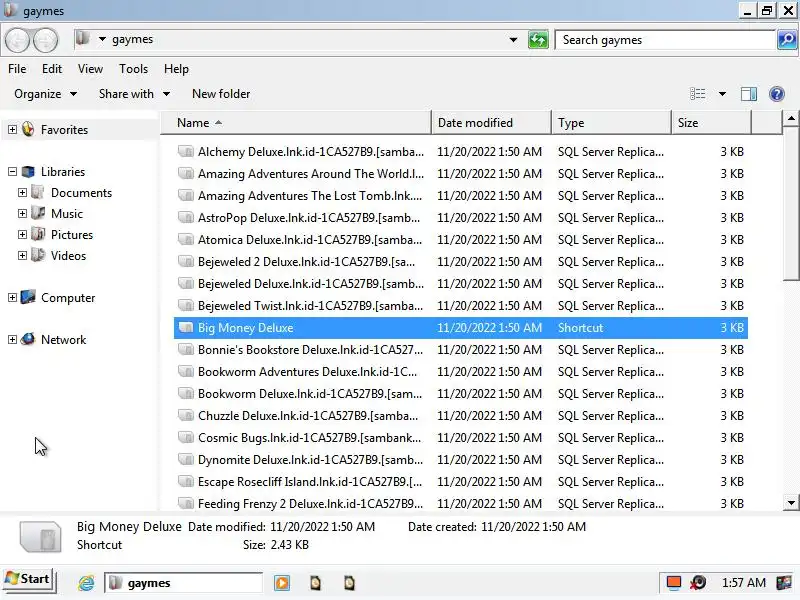Viewport: 800px width, 600px height.
Task: Expand the Network tree node
Action: click(12, 339)
